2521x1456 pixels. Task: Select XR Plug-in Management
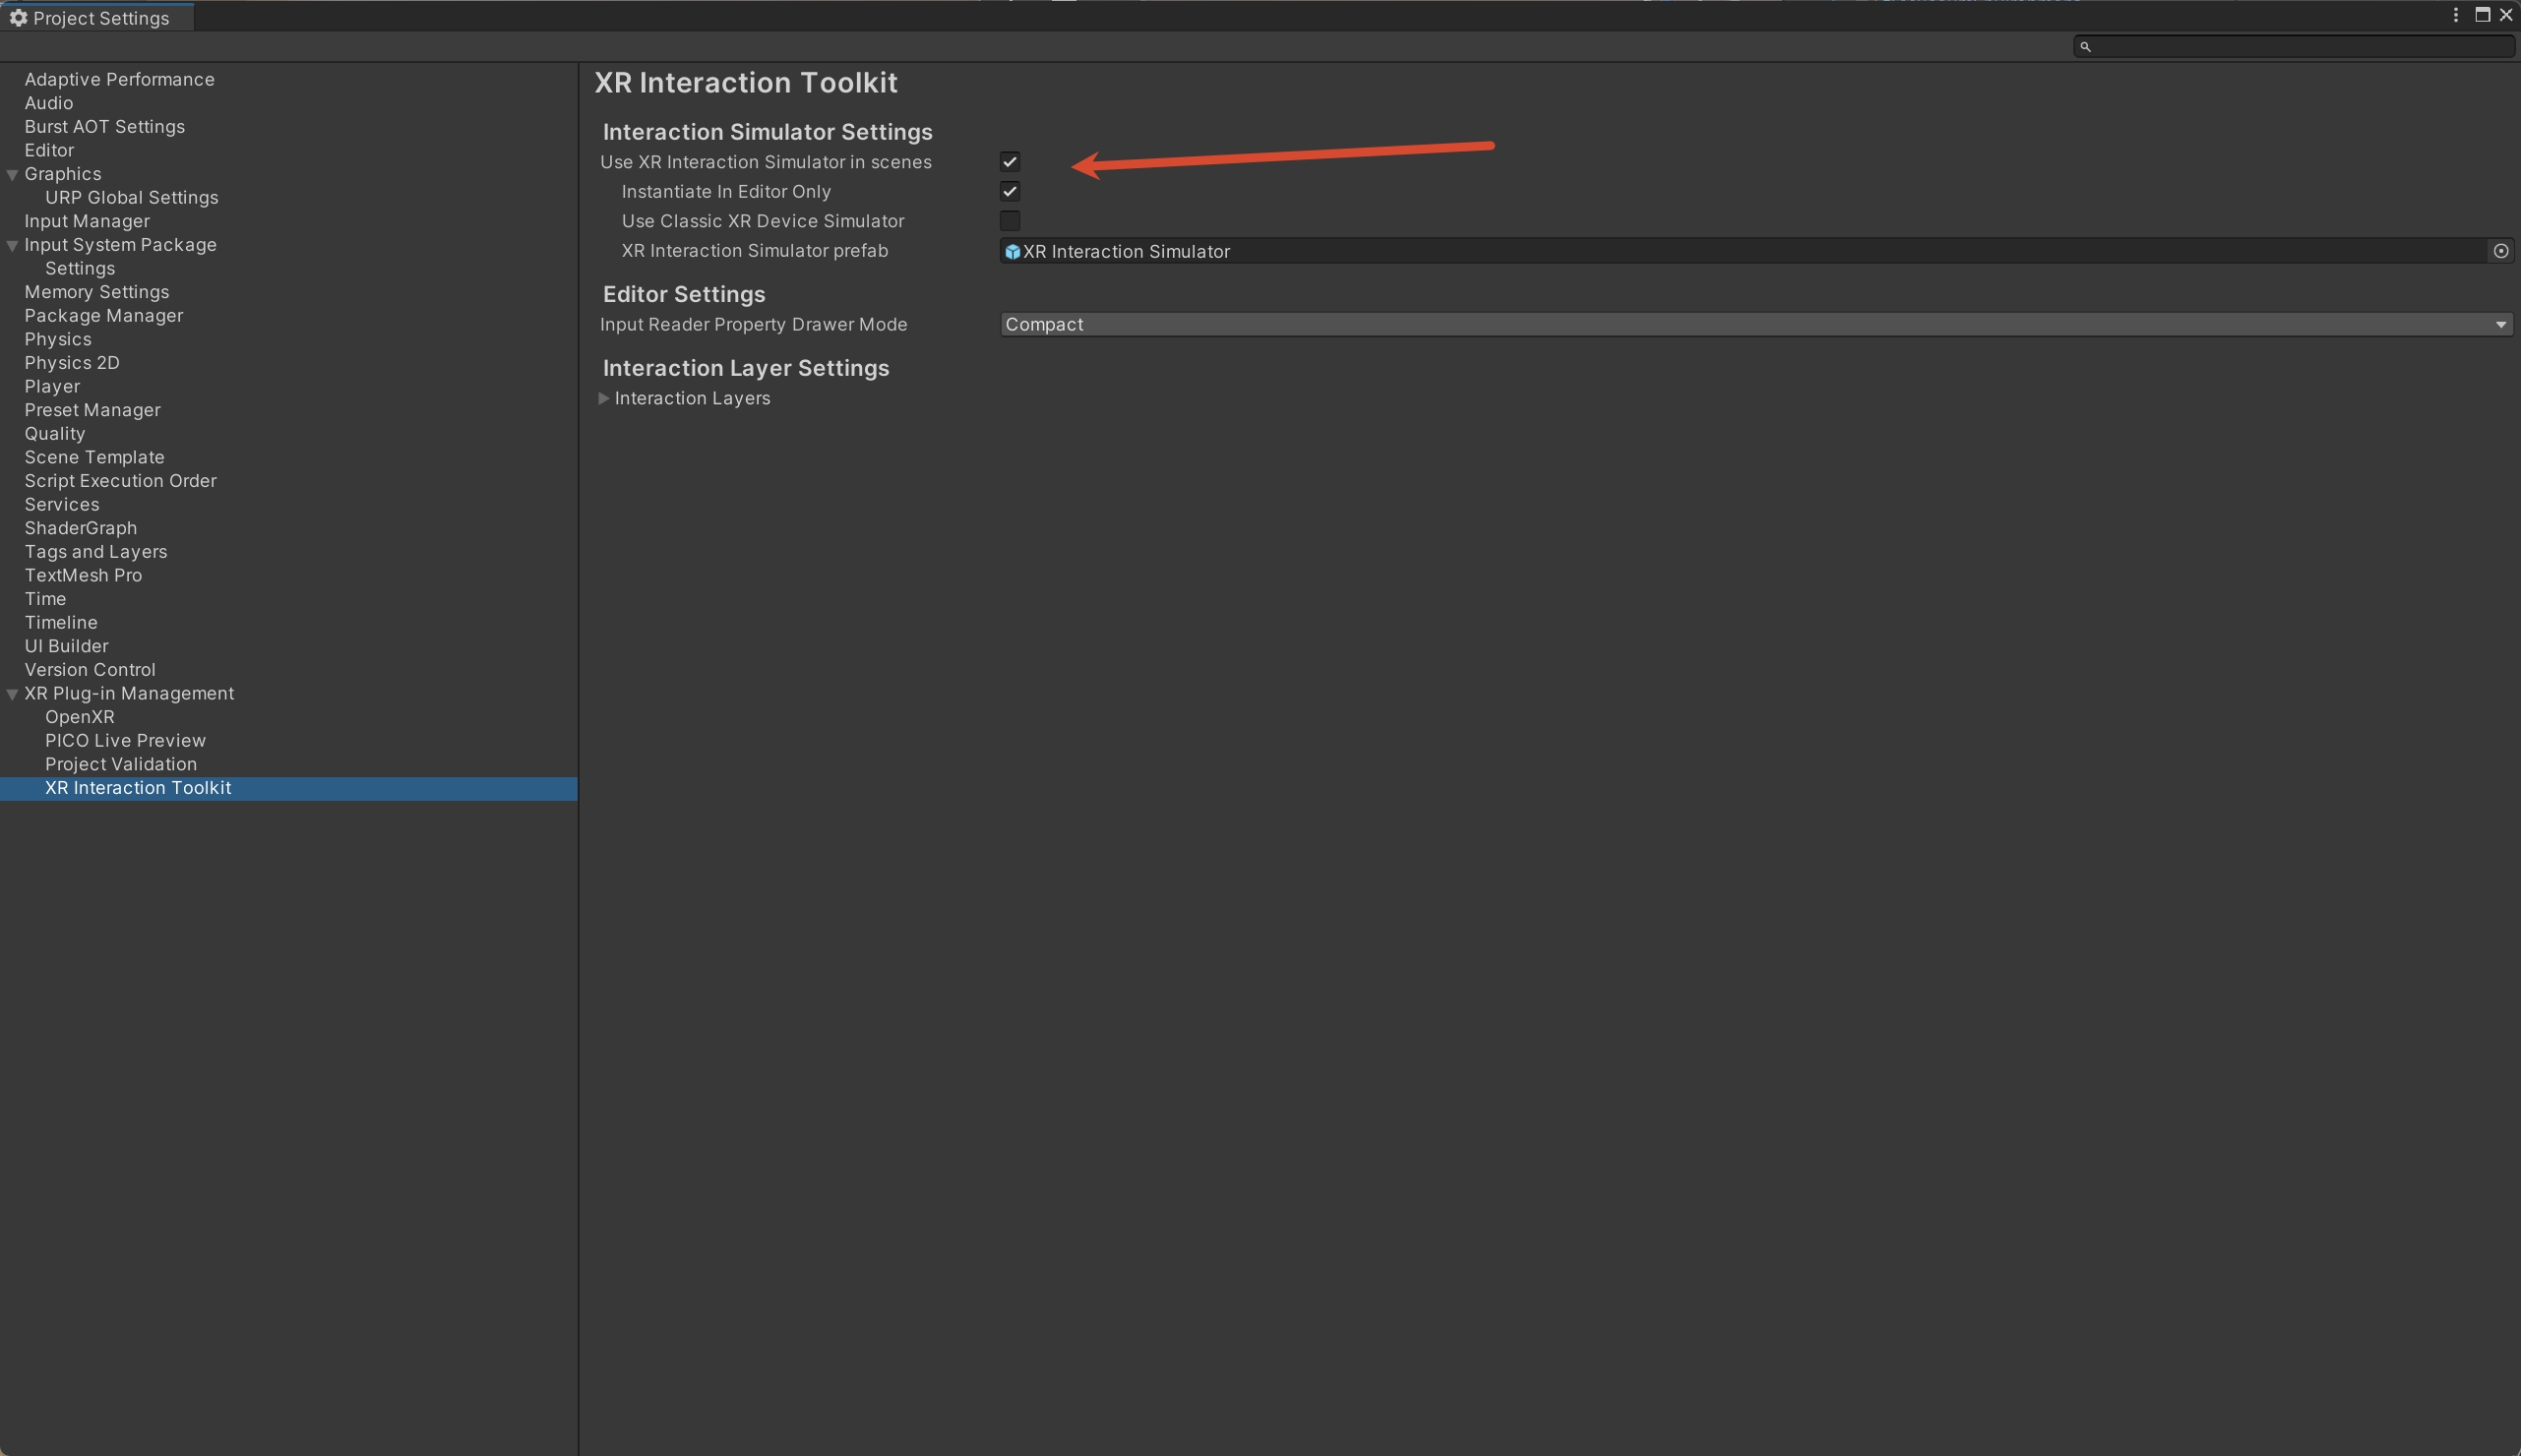129,694
